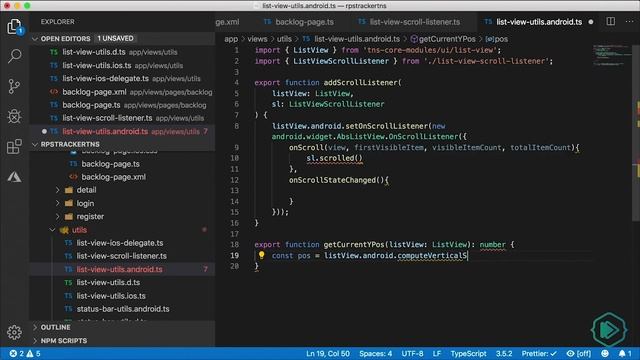This screenshot has height=360, width=640.
Task: Click the Prettier status item
Action: click(x=539, y=353)
